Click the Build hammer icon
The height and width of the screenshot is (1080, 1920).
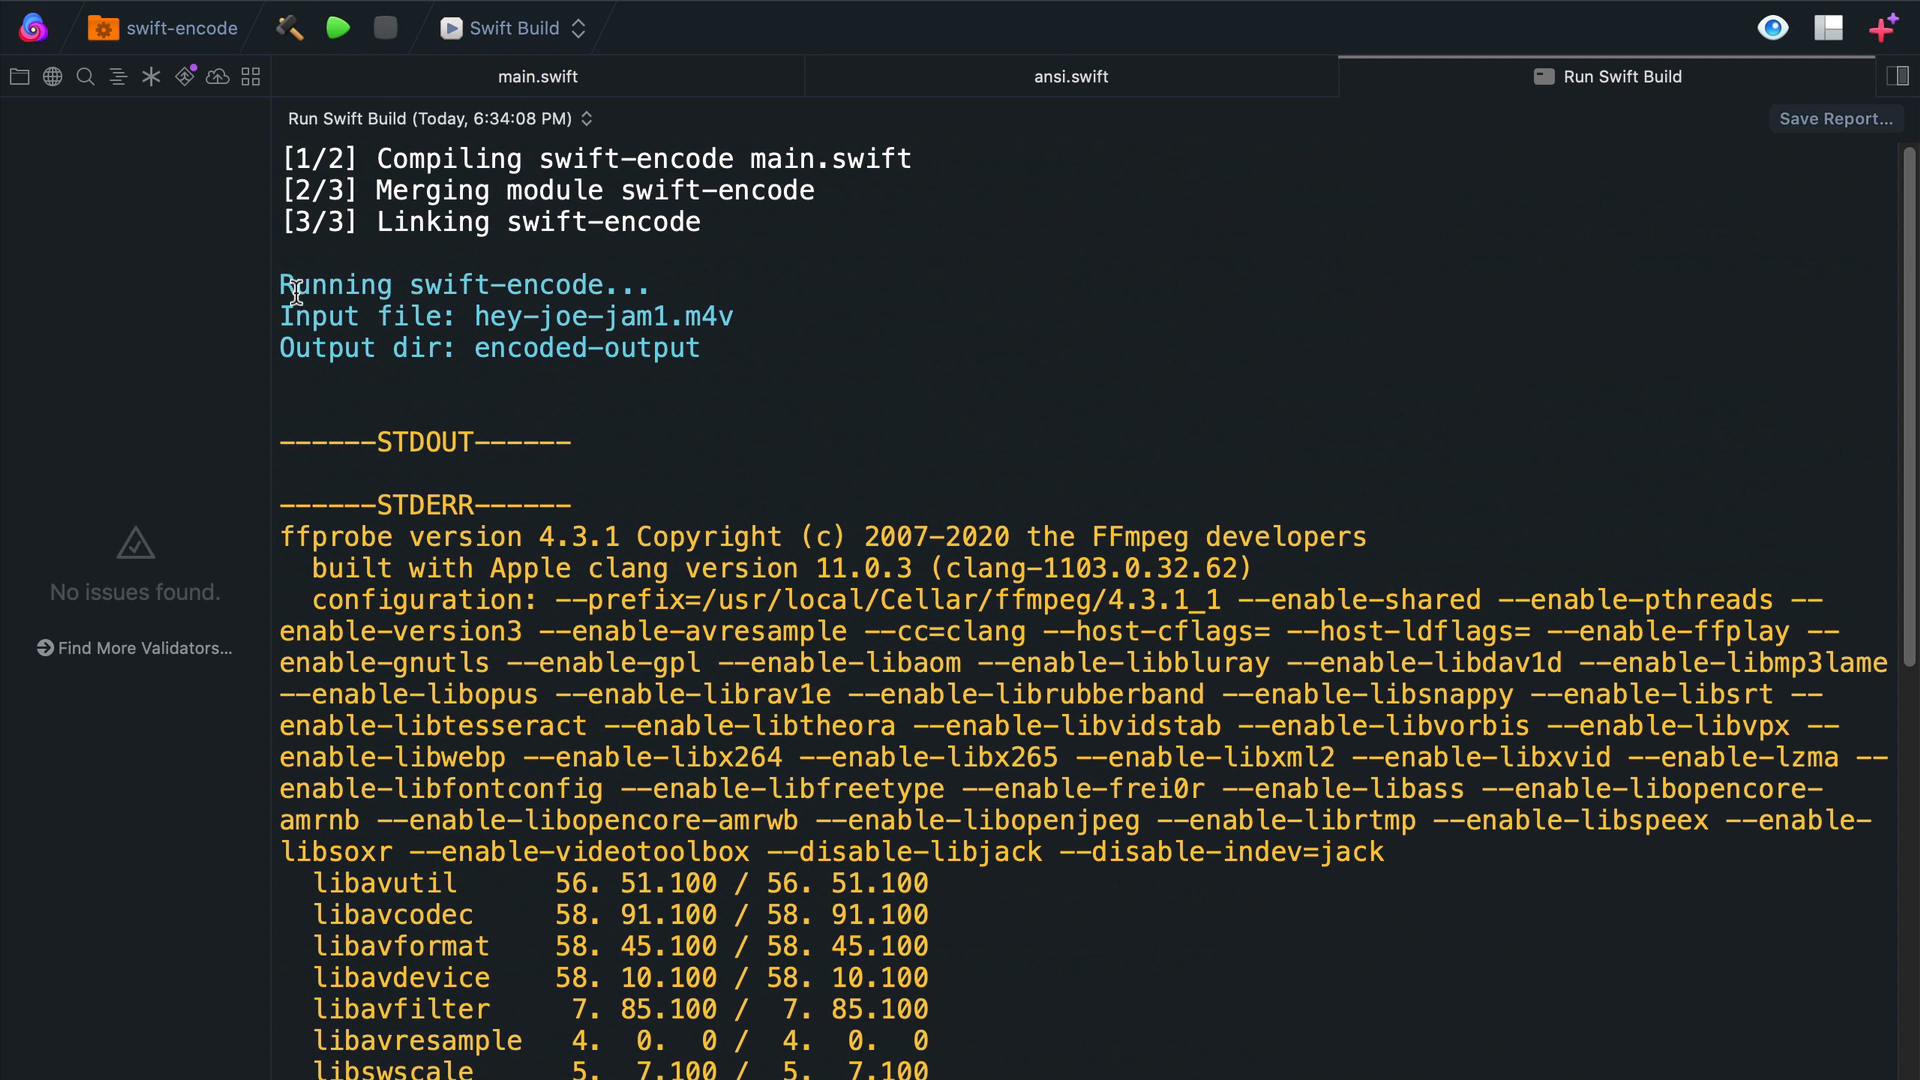point(290,28)
